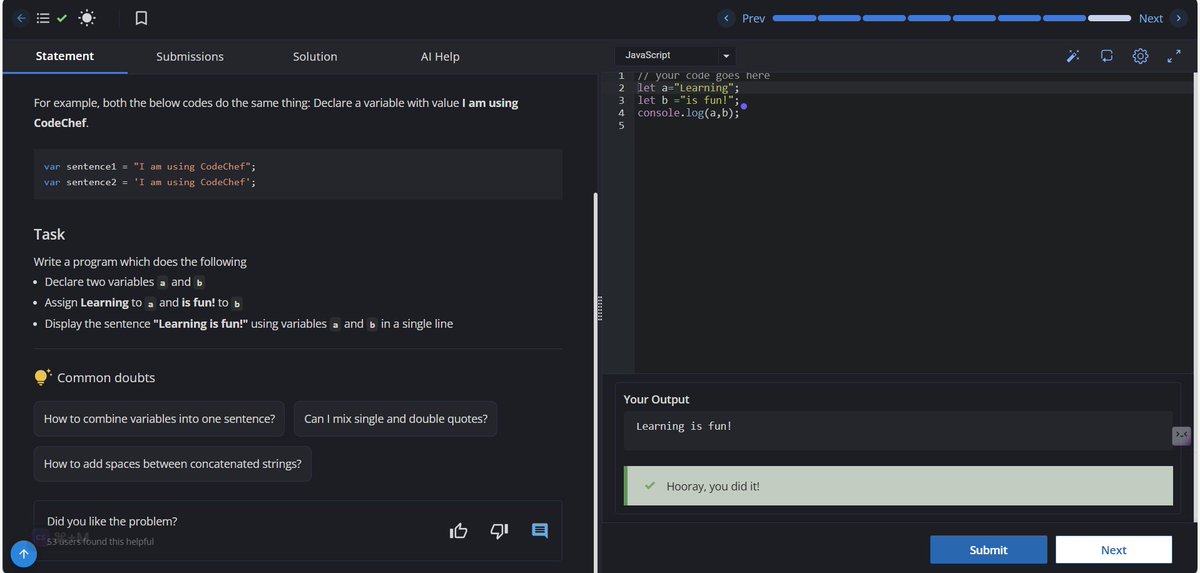Click the 'Next' label at top right
The width and height of the screenshot is (1200, 573).
pyautogui.click(x=1151, y=18)
